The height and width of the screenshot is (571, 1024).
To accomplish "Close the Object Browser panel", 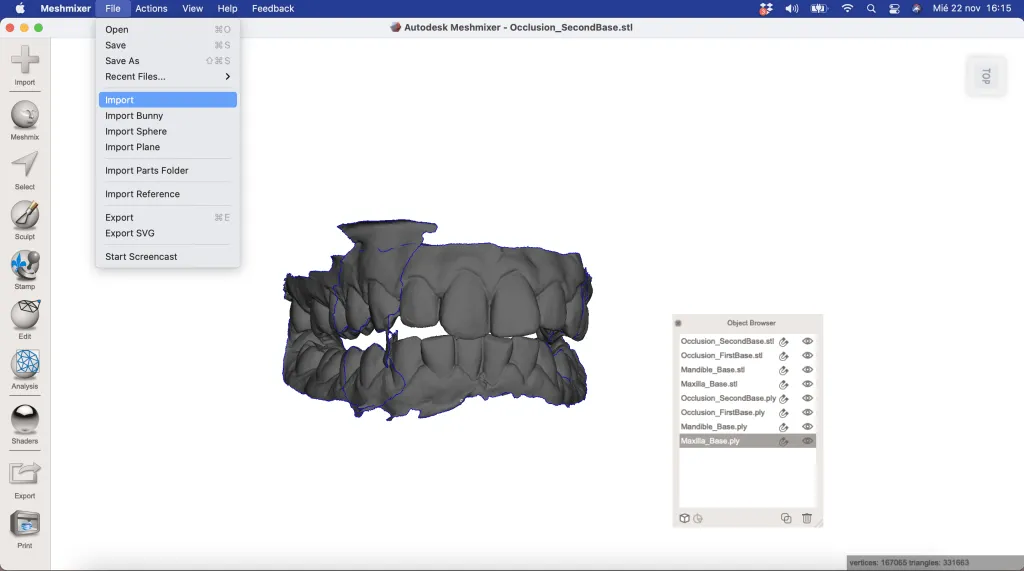I will [678, 323].
